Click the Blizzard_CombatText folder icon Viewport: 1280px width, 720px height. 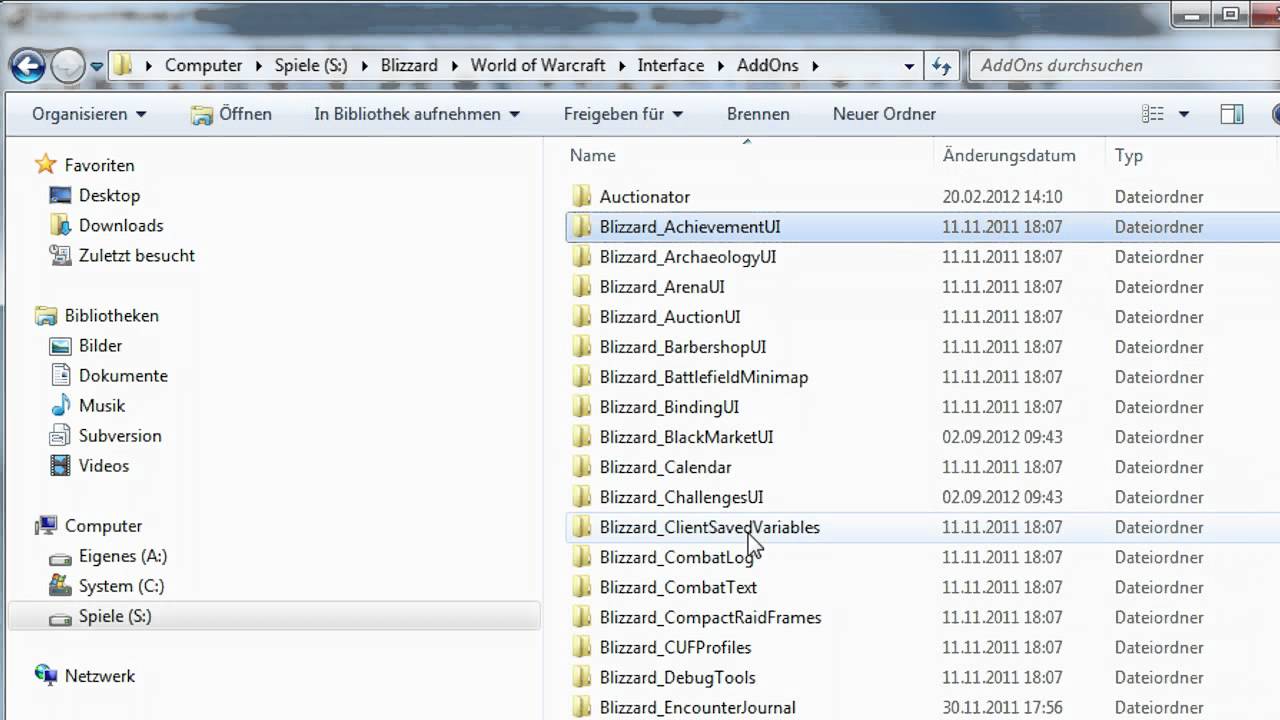coord(582,587)
